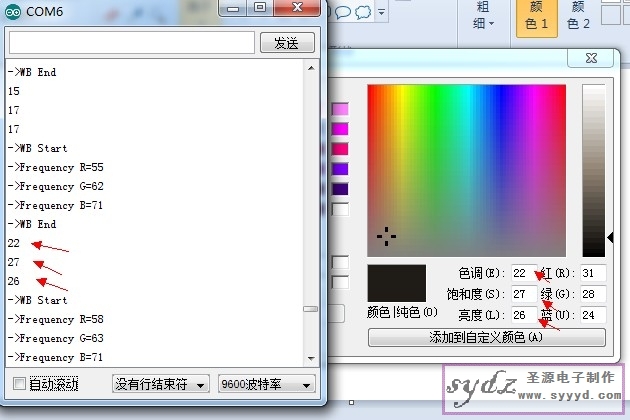Open the 9600波特率 baud rate dropdown
Screen dimensions: 630x420
[266, 384]
